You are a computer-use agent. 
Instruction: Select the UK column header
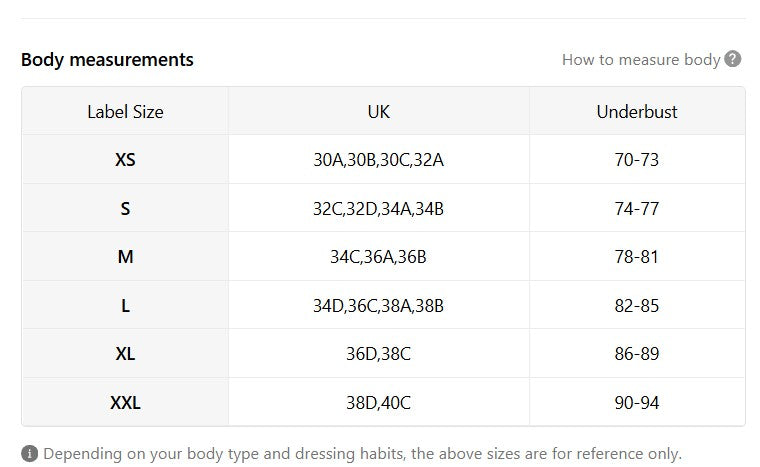pyautogui.click(x=379, y=112)
